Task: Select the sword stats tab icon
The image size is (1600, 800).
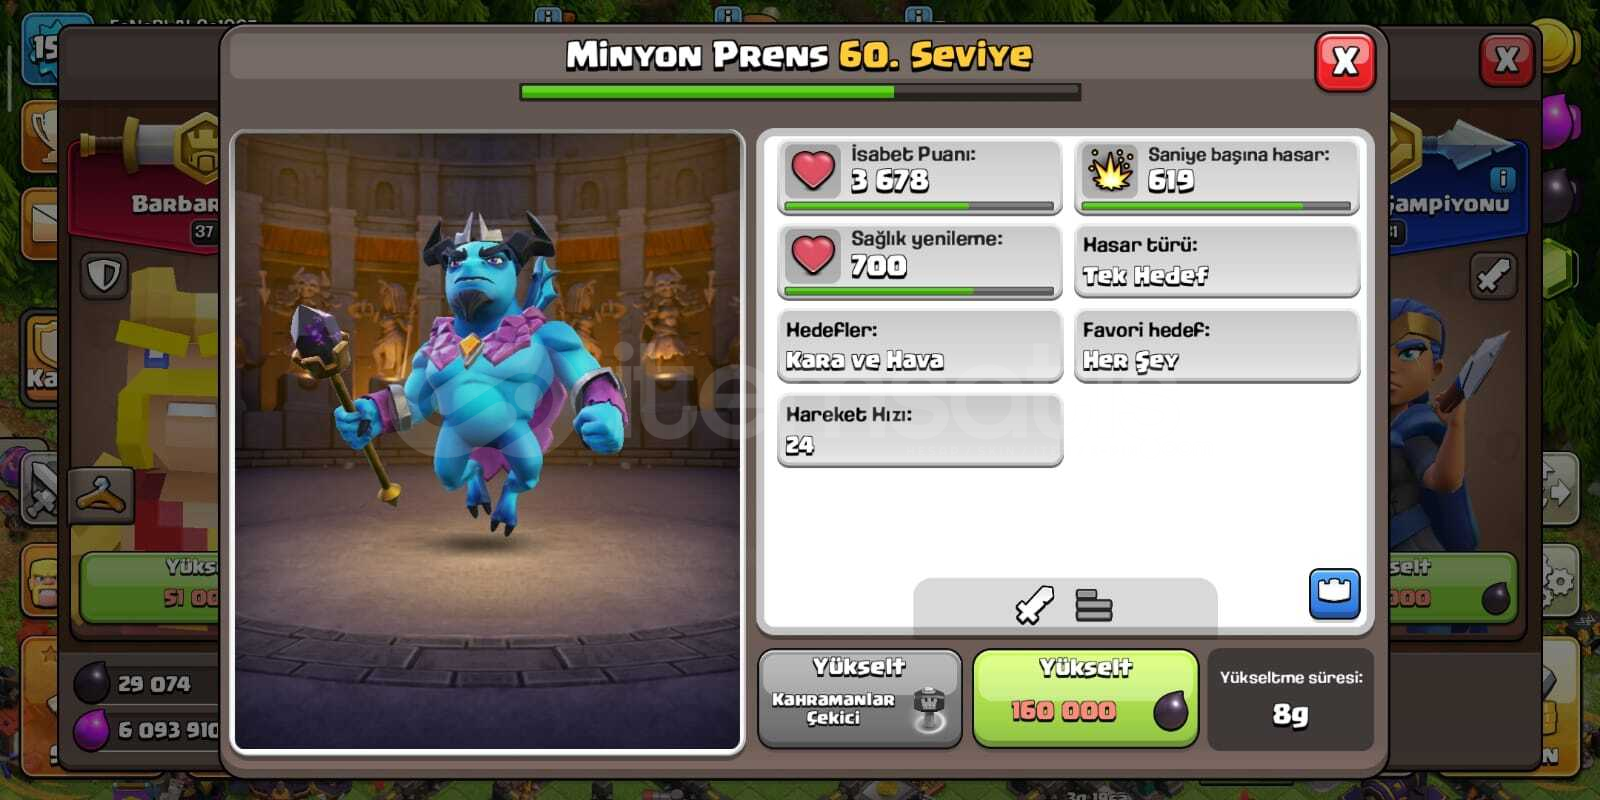Action: (x=1035, y=605)
